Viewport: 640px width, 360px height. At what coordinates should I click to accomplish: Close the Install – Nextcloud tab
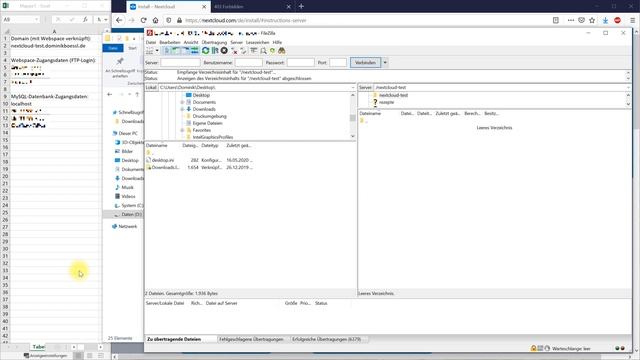tap(204, 7)
